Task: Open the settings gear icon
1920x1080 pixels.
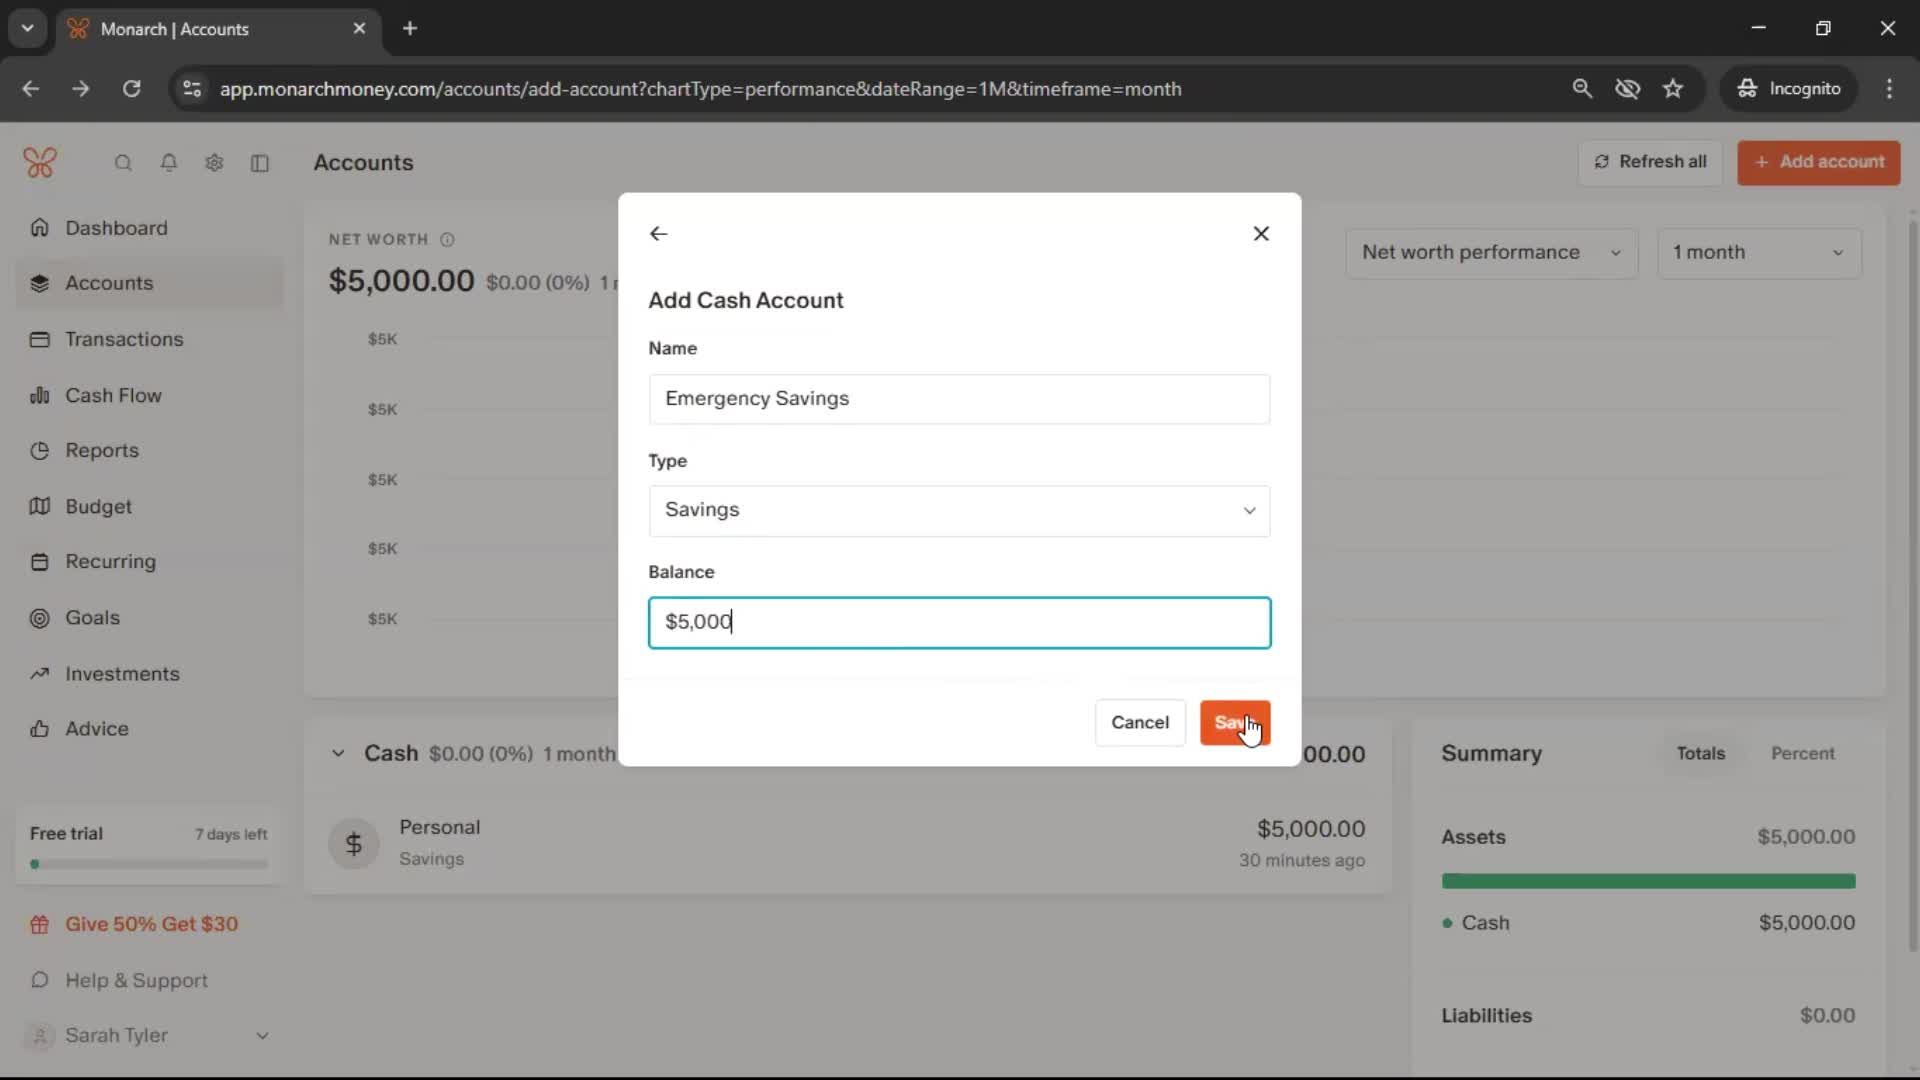Action: click(214, 163)
